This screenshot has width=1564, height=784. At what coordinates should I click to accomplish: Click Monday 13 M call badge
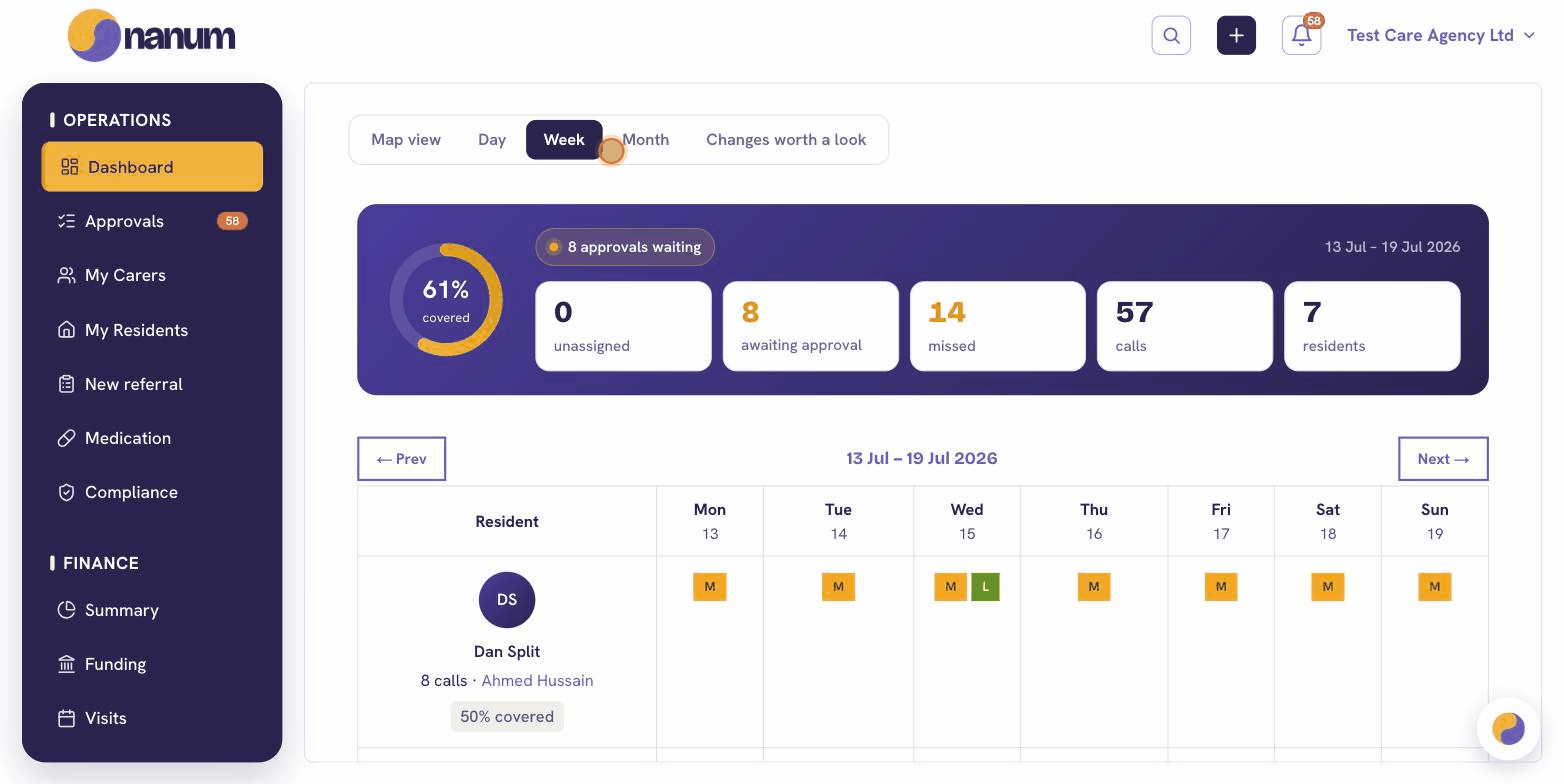click(710, 586)
